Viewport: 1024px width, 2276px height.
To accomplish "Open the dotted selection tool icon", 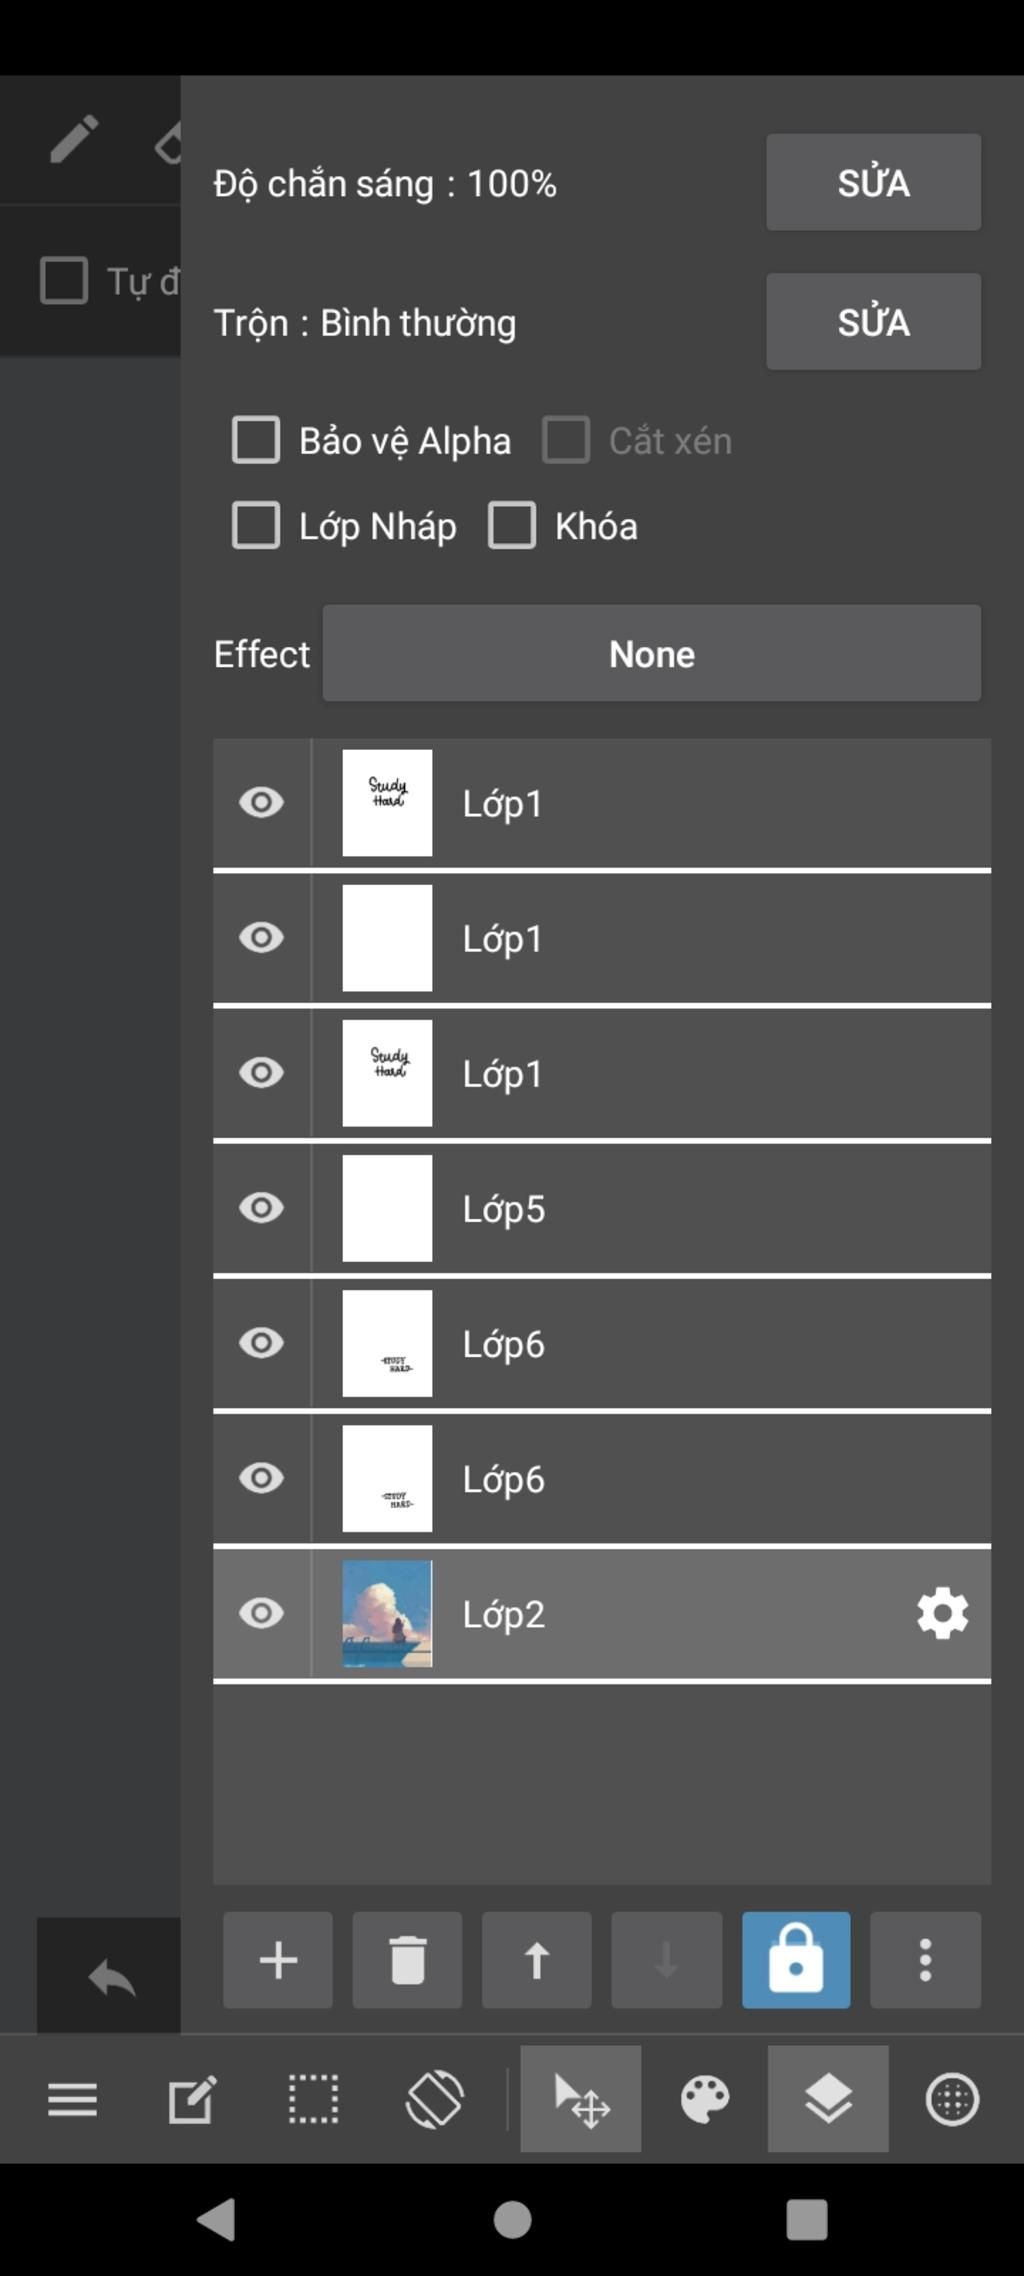I will coord(313,2098).
